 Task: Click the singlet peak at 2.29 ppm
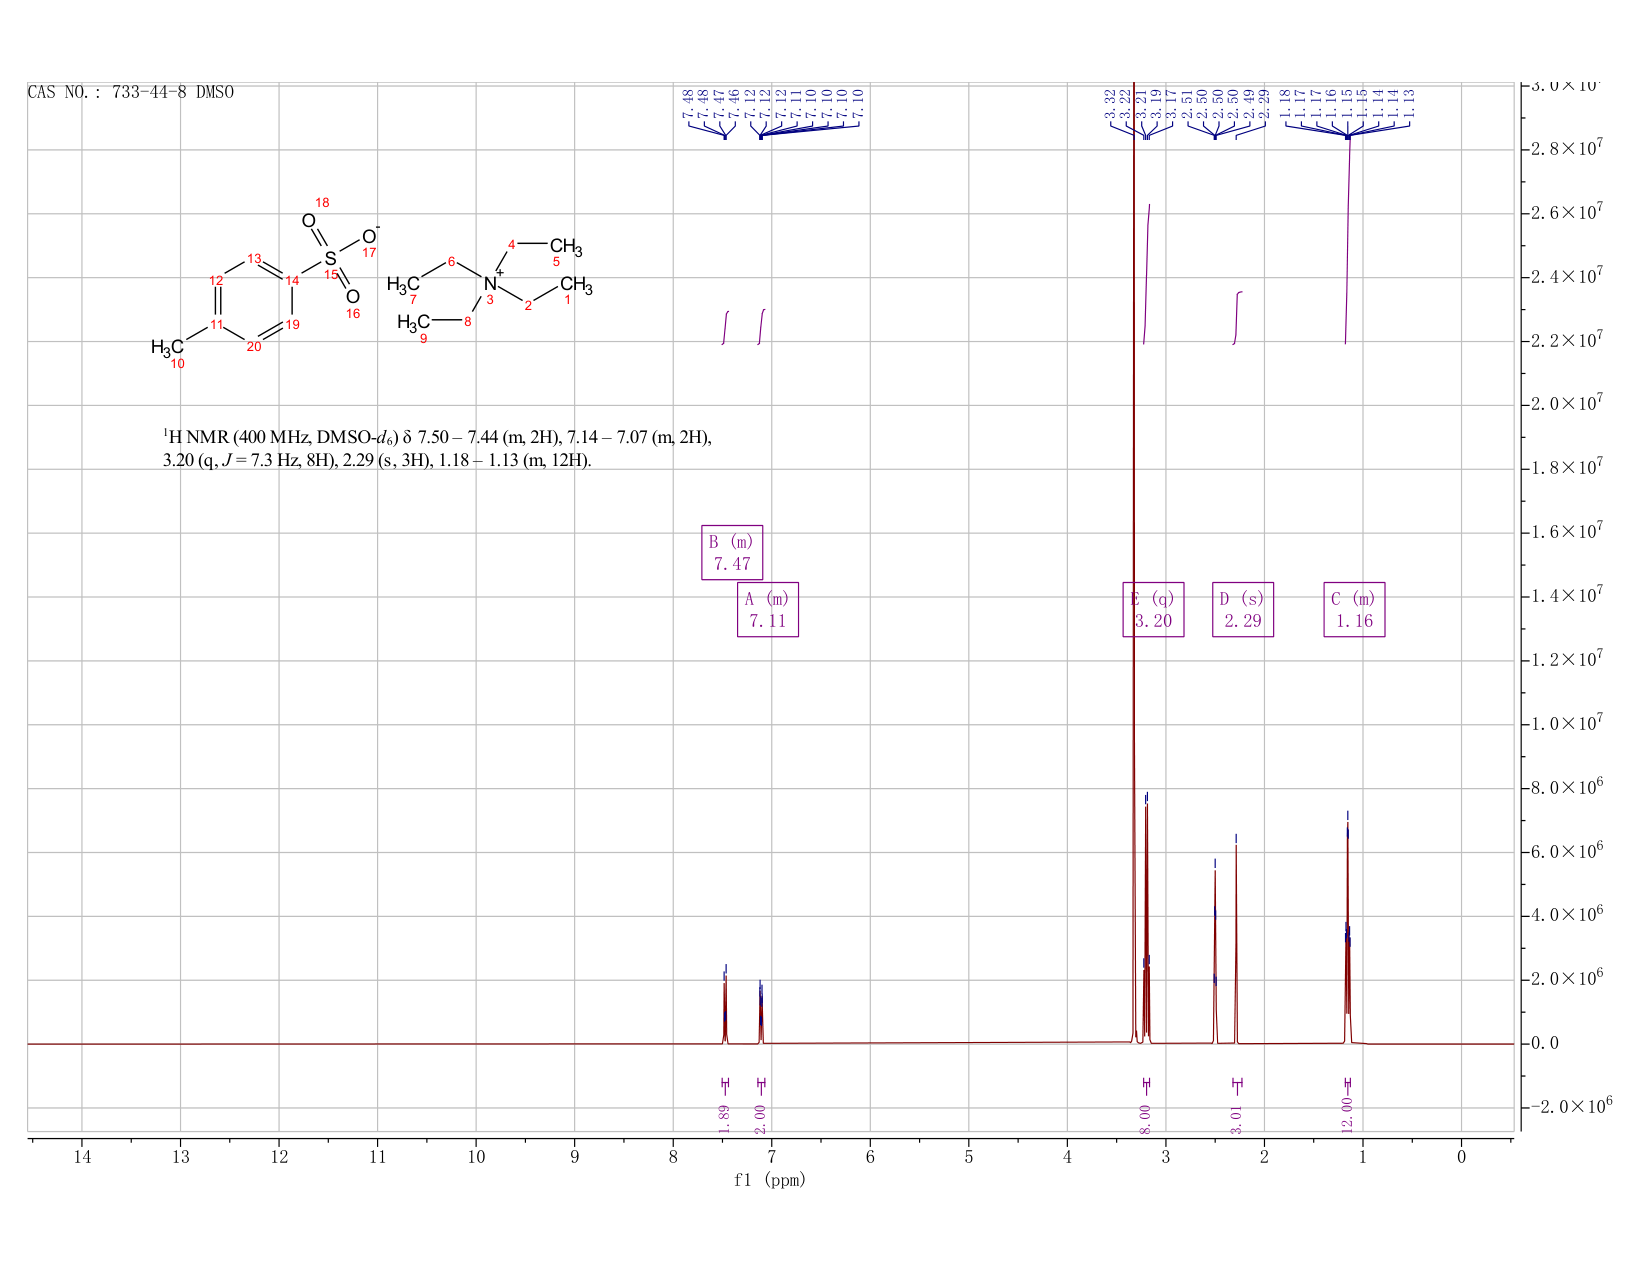pyautogui.click(x=1236, y=943)
